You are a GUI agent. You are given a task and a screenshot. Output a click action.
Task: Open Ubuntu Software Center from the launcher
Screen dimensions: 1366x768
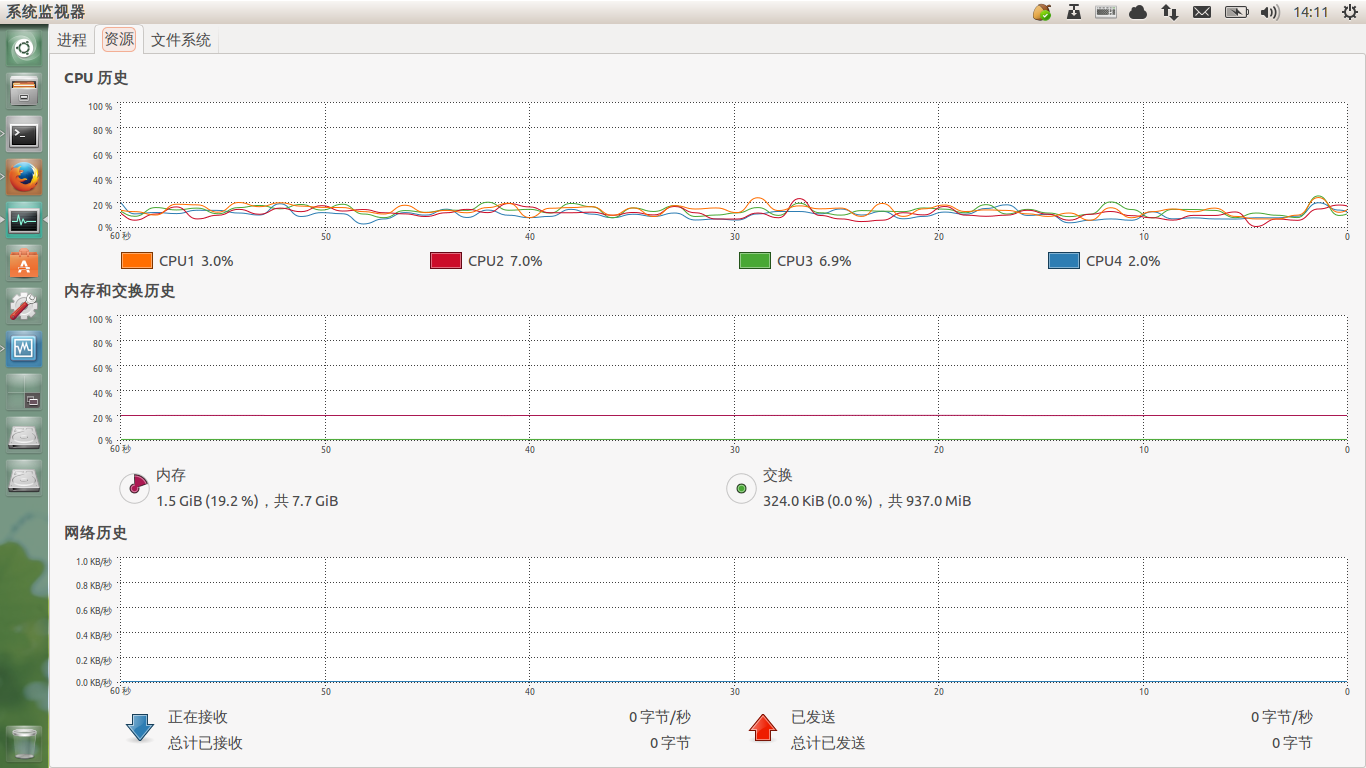pyautogui.click(x=24, y=263)
